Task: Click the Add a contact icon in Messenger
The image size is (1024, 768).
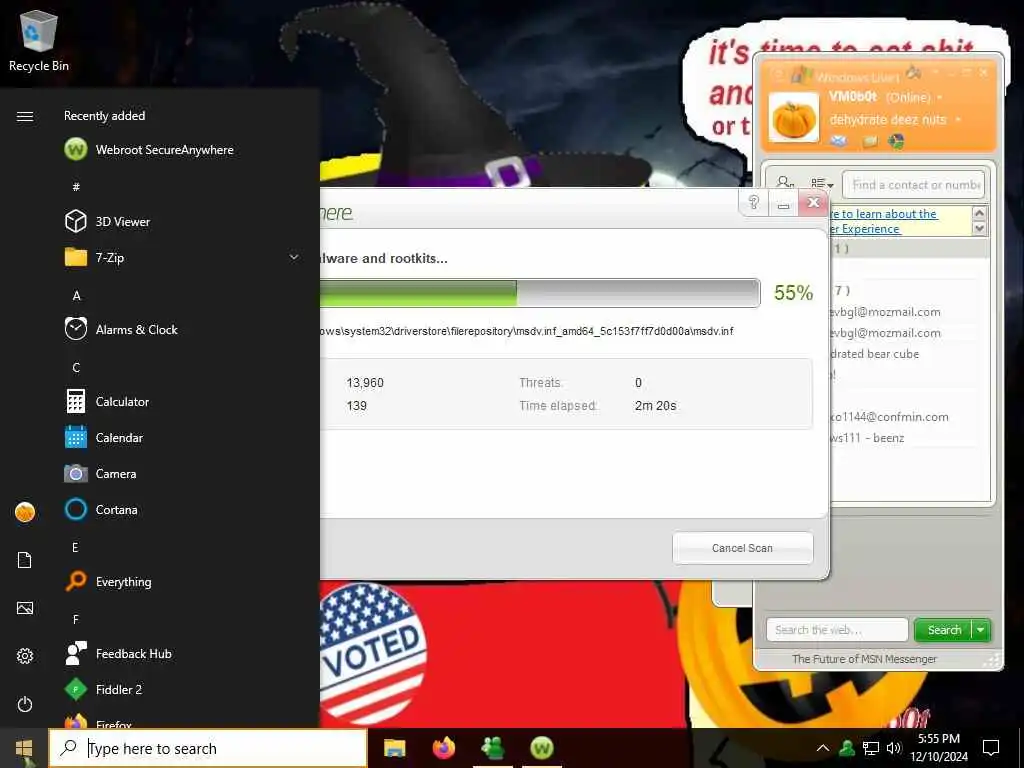Action: coord(785,184)
